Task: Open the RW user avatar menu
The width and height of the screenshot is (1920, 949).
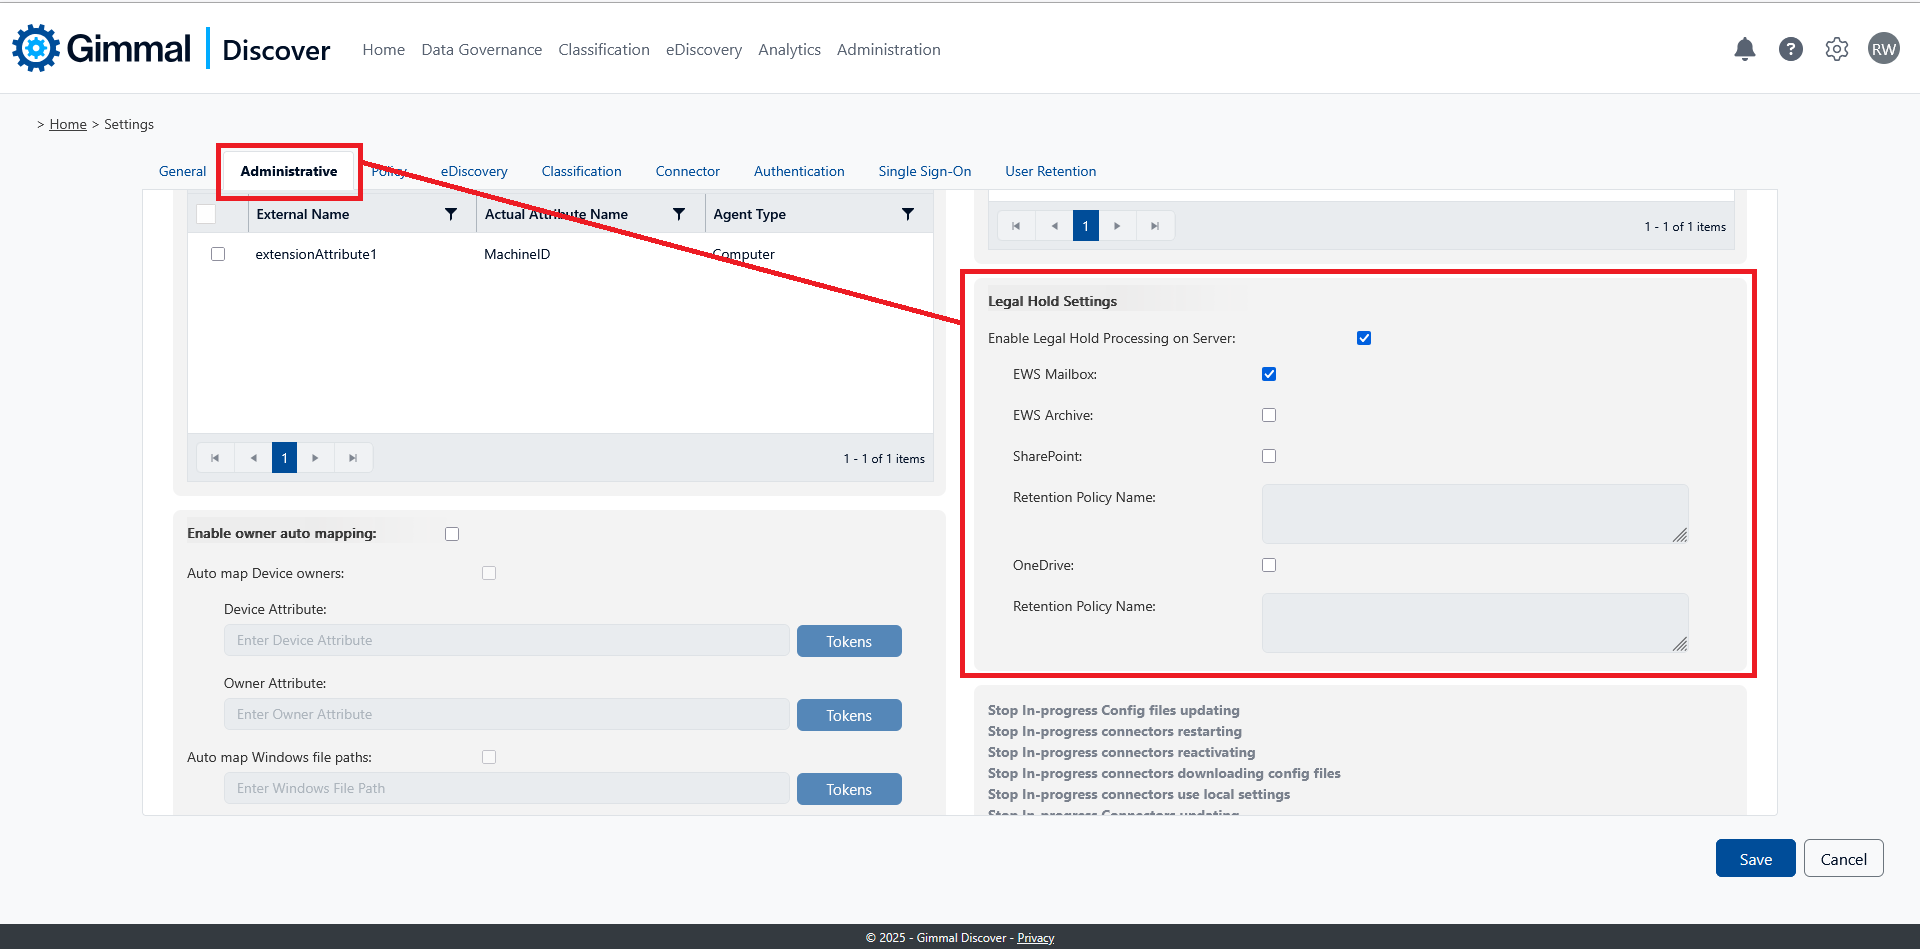Action: pos(1883,47)
